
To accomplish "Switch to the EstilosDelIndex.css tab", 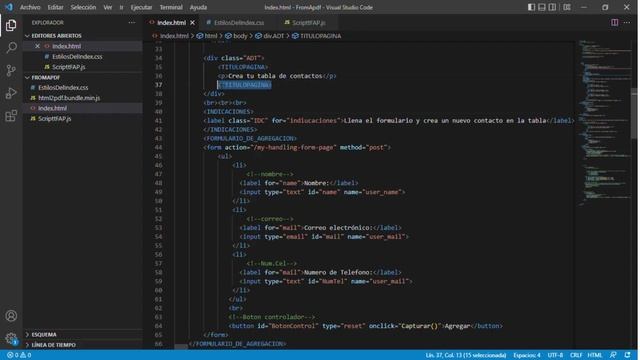I will coord(239,22).
